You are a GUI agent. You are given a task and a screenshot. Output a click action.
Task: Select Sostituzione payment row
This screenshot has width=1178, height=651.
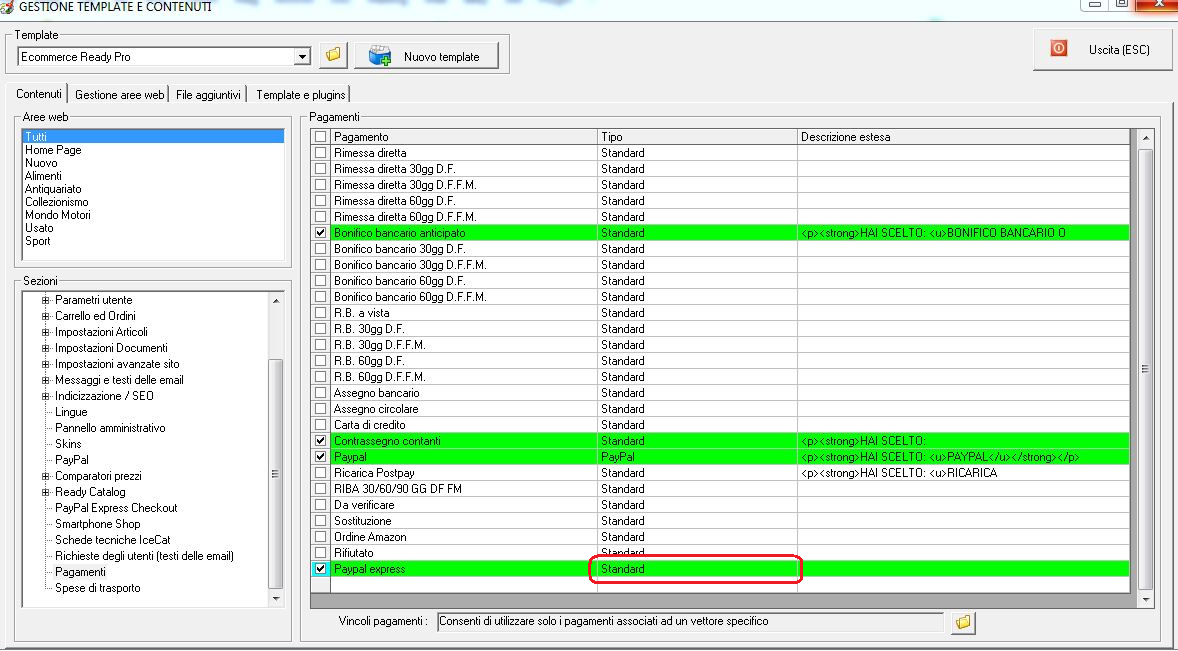click(720, 521)
